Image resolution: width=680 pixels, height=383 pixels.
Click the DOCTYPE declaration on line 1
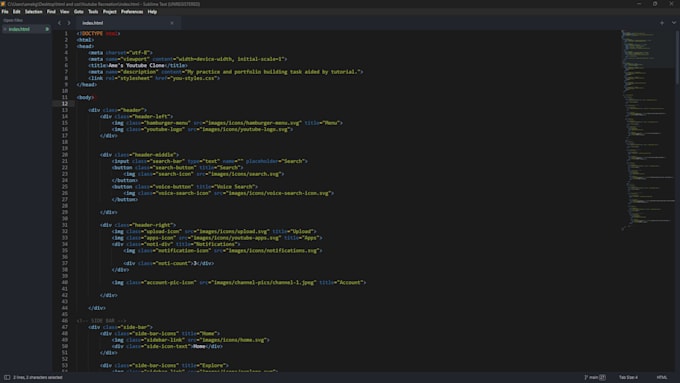[98, 33]
